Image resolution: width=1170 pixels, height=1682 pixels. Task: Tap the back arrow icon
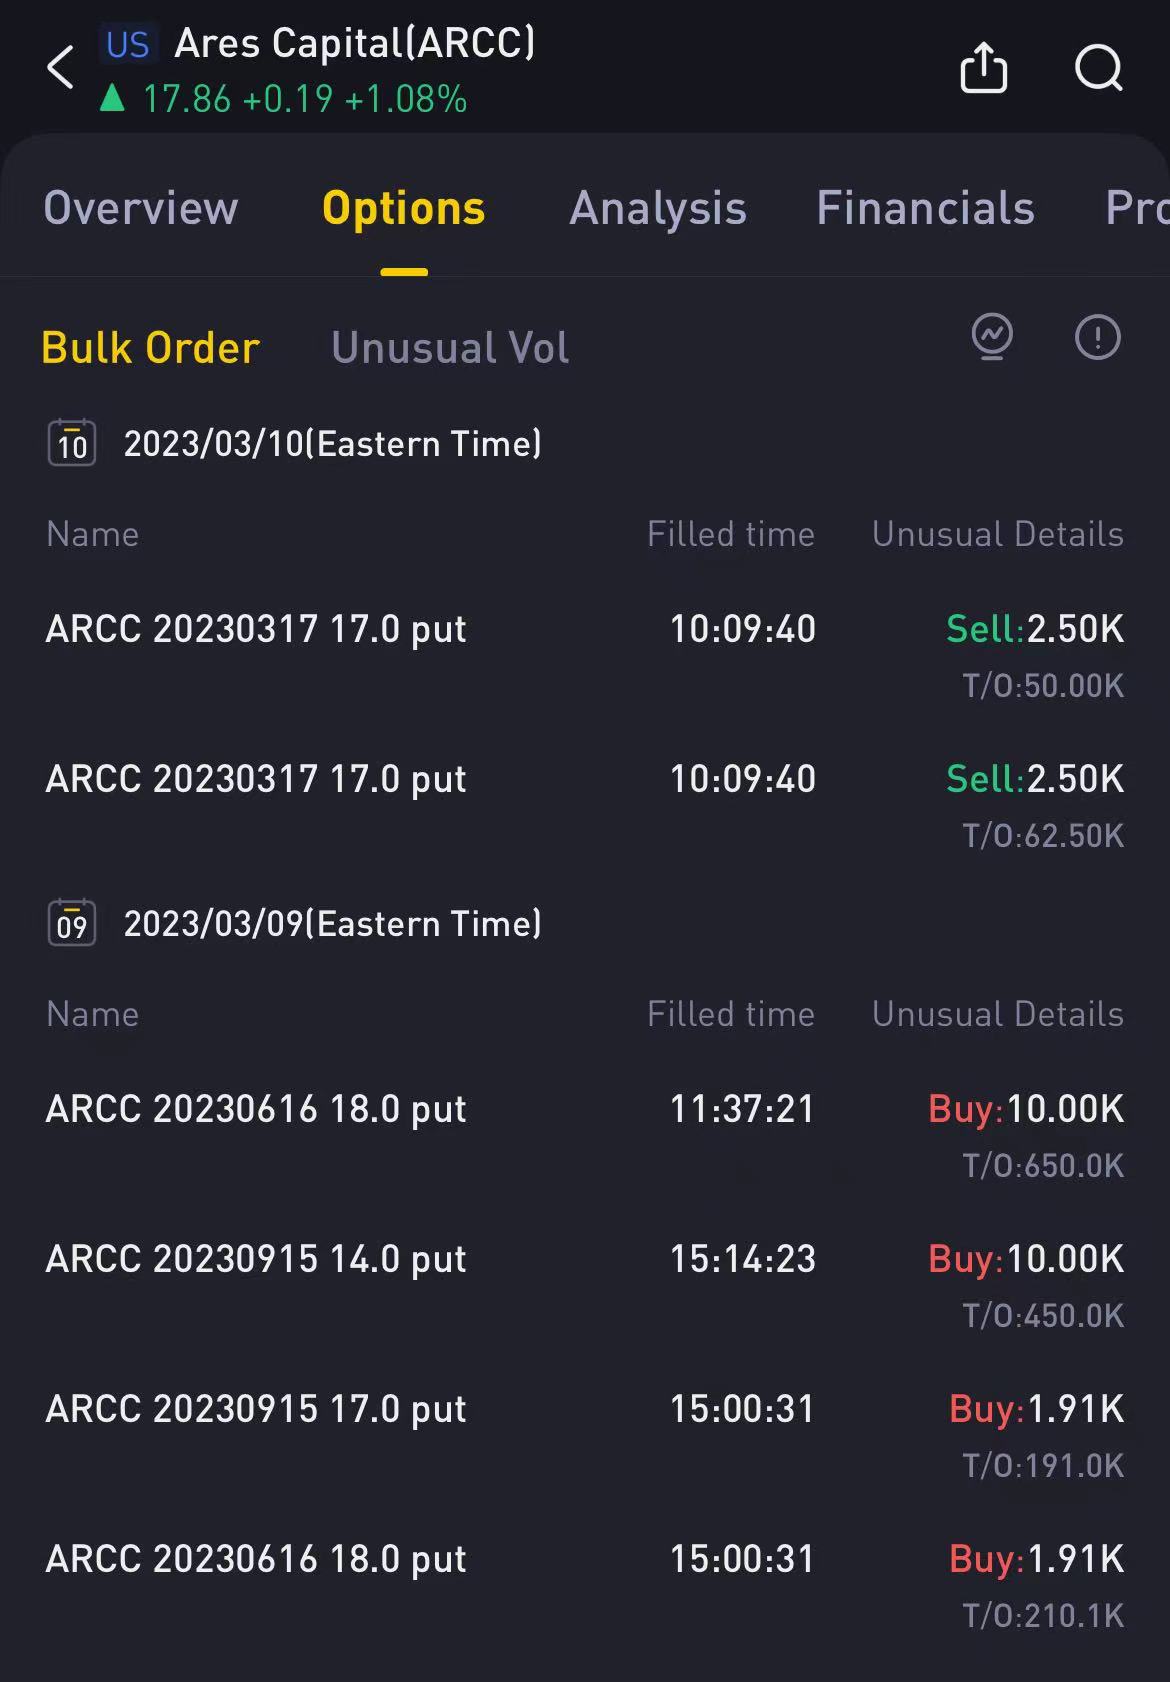(x=61, y=68)
